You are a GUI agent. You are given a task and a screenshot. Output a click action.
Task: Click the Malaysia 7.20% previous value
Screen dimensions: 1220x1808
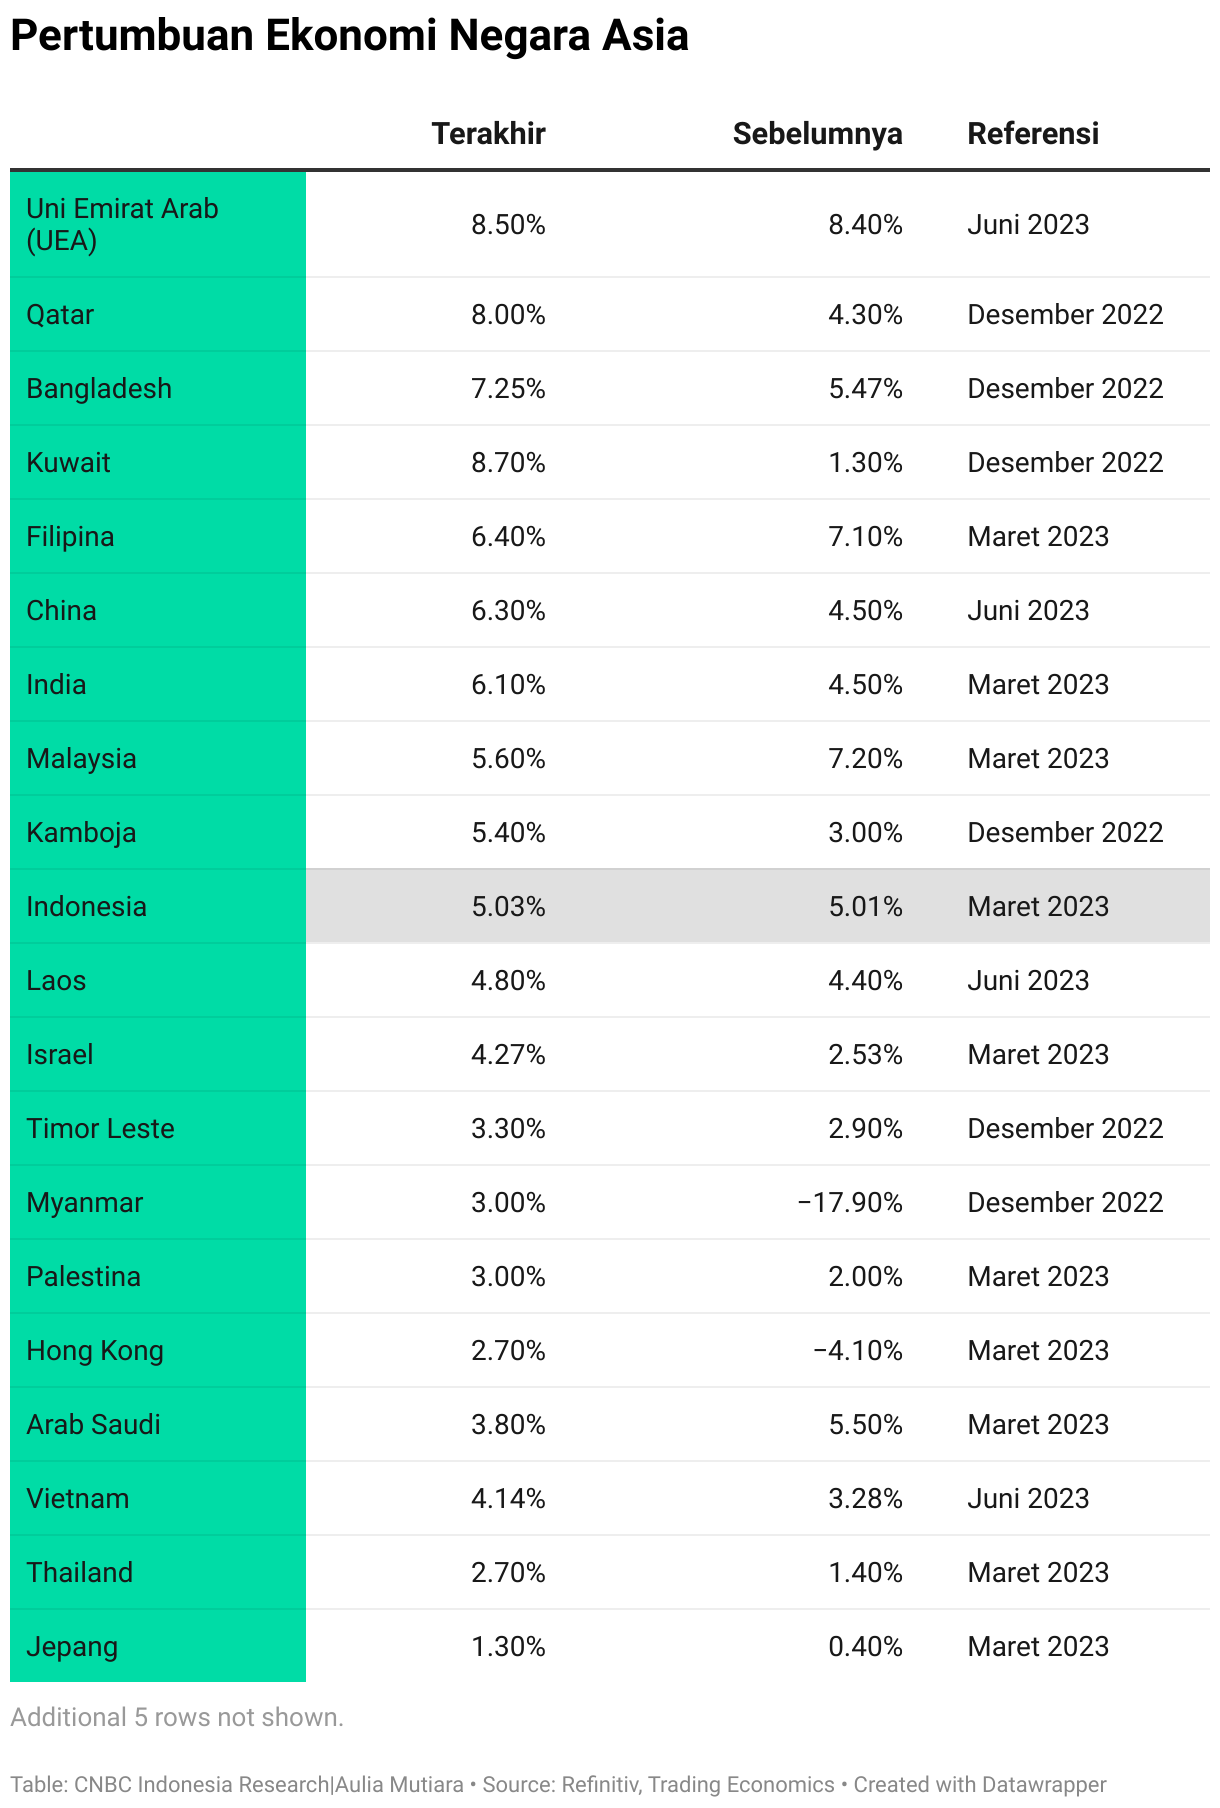pos(865,758)
